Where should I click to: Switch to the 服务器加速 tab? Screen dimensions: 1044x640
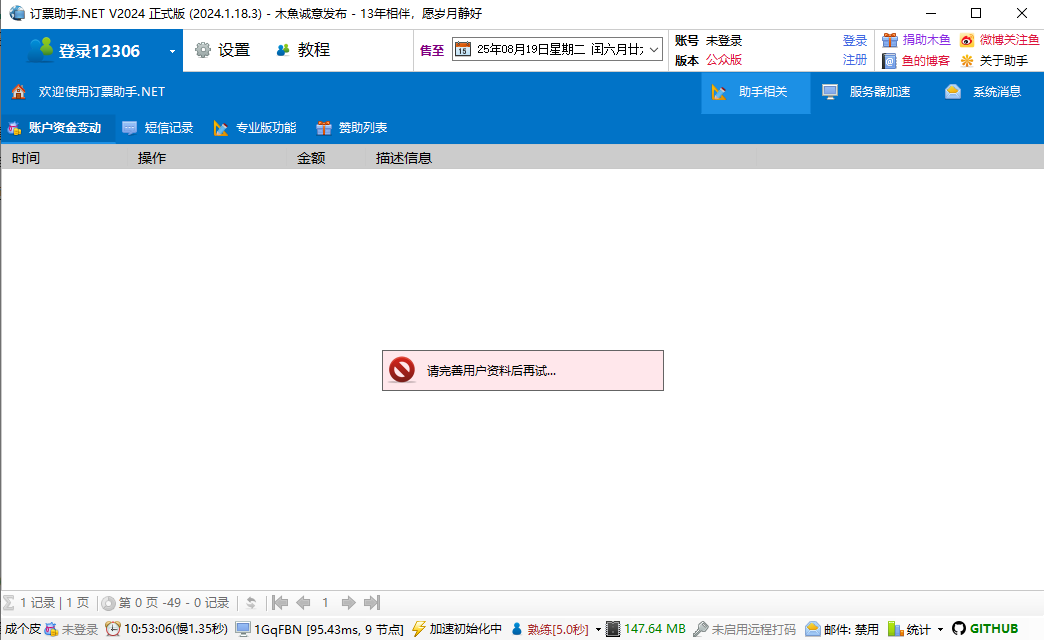[866, 92]
